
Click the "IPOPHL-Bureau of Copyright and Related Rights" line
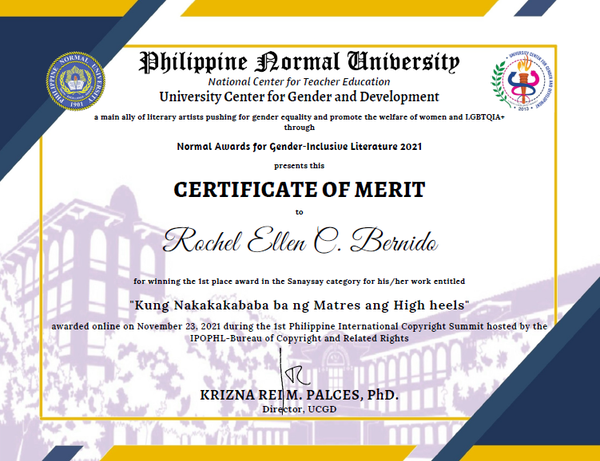click(x=299, y=339)
